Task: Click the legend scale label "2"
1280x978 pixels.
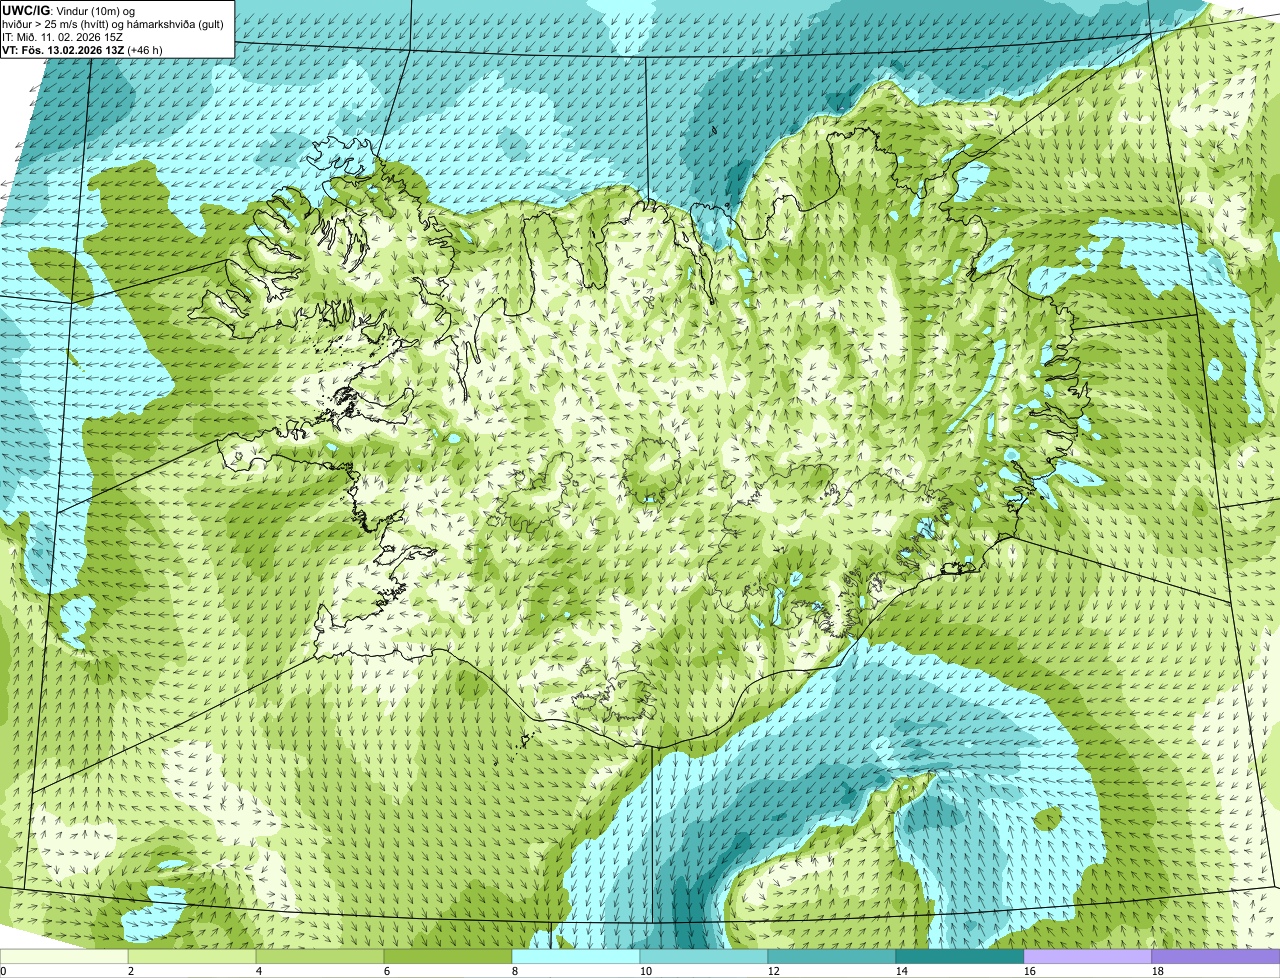Action: [x=131, y=971]
